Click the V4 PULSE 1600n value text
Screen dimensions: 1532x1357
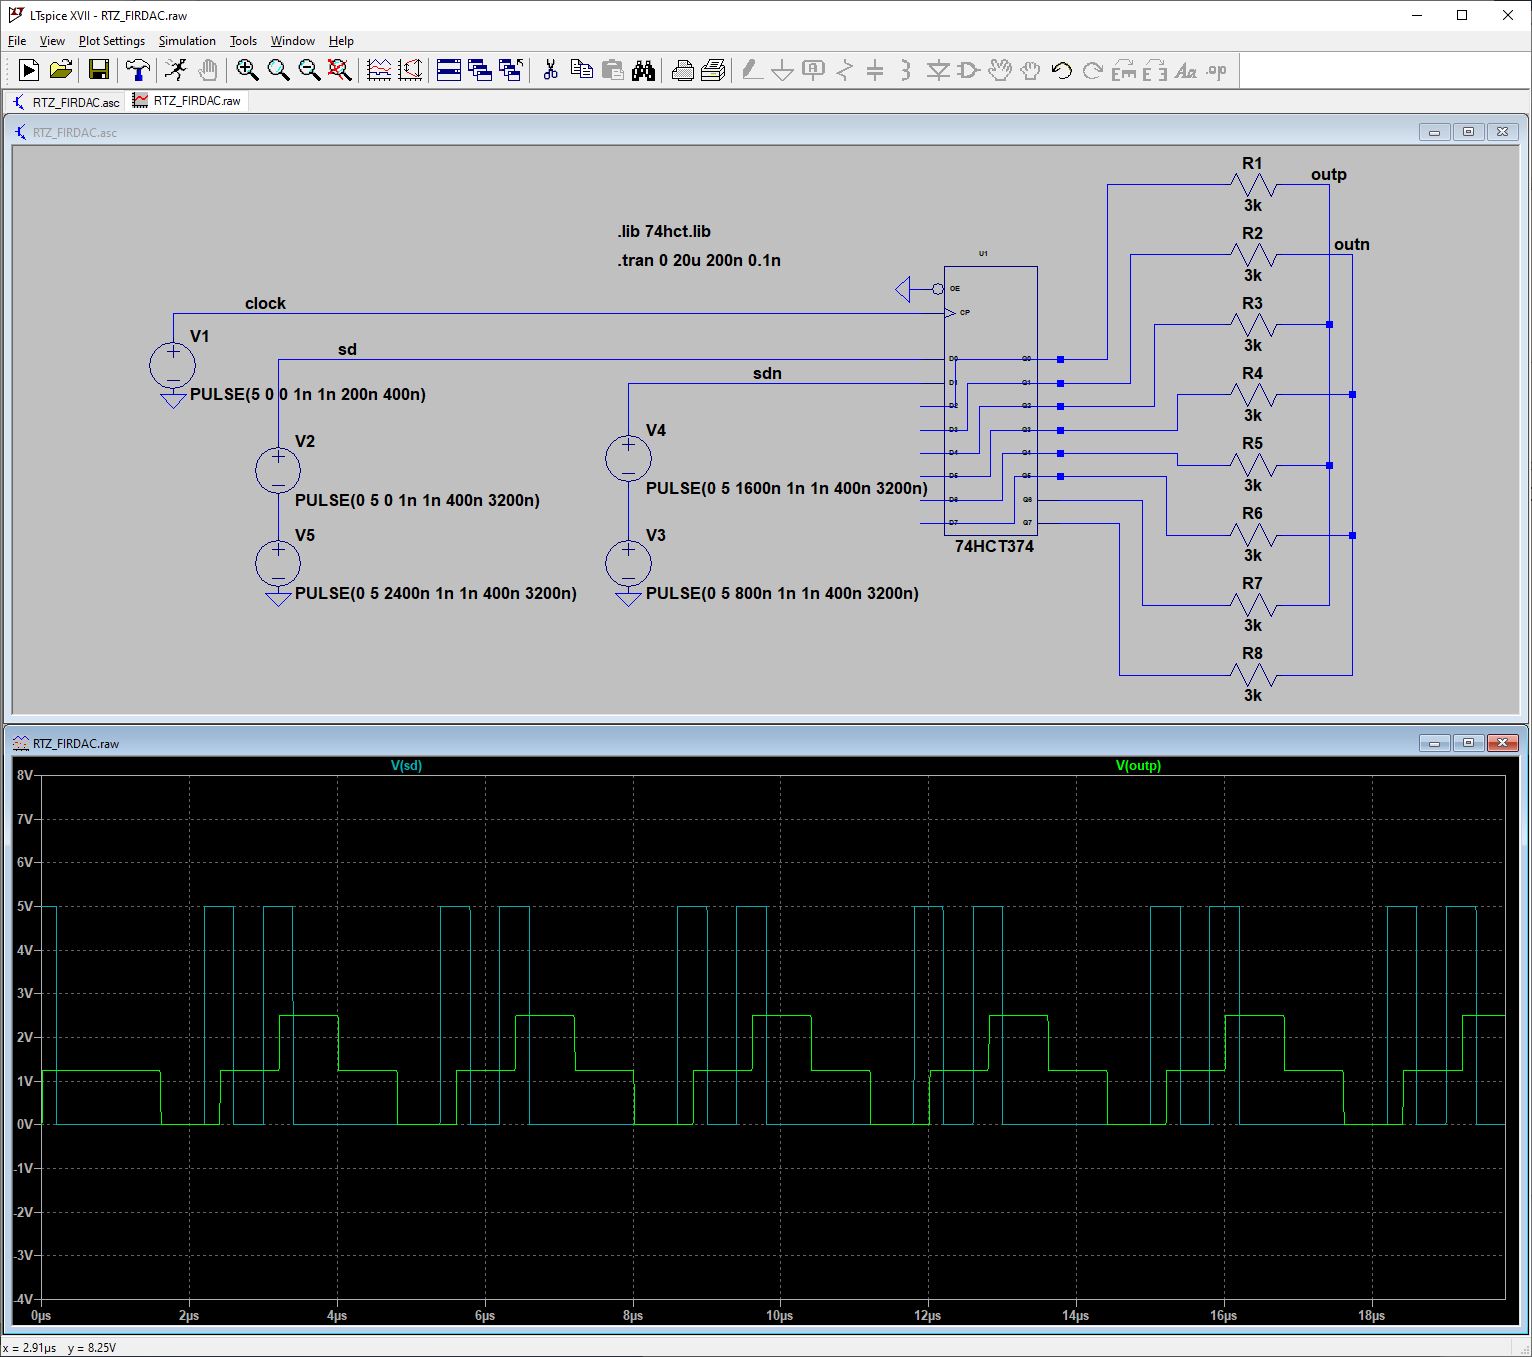coord(787,489)
